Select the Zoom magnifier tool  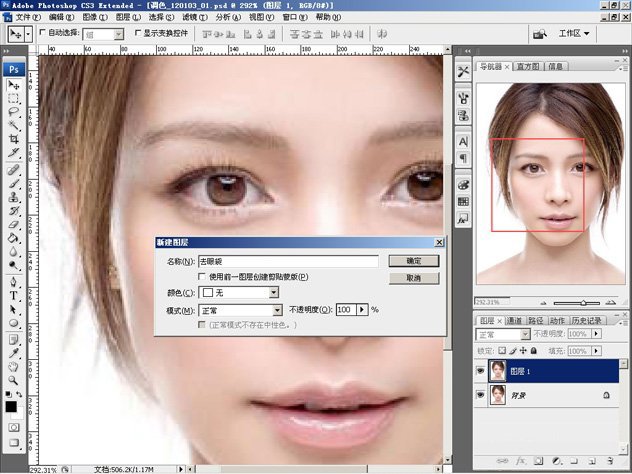tap(14, 381)
